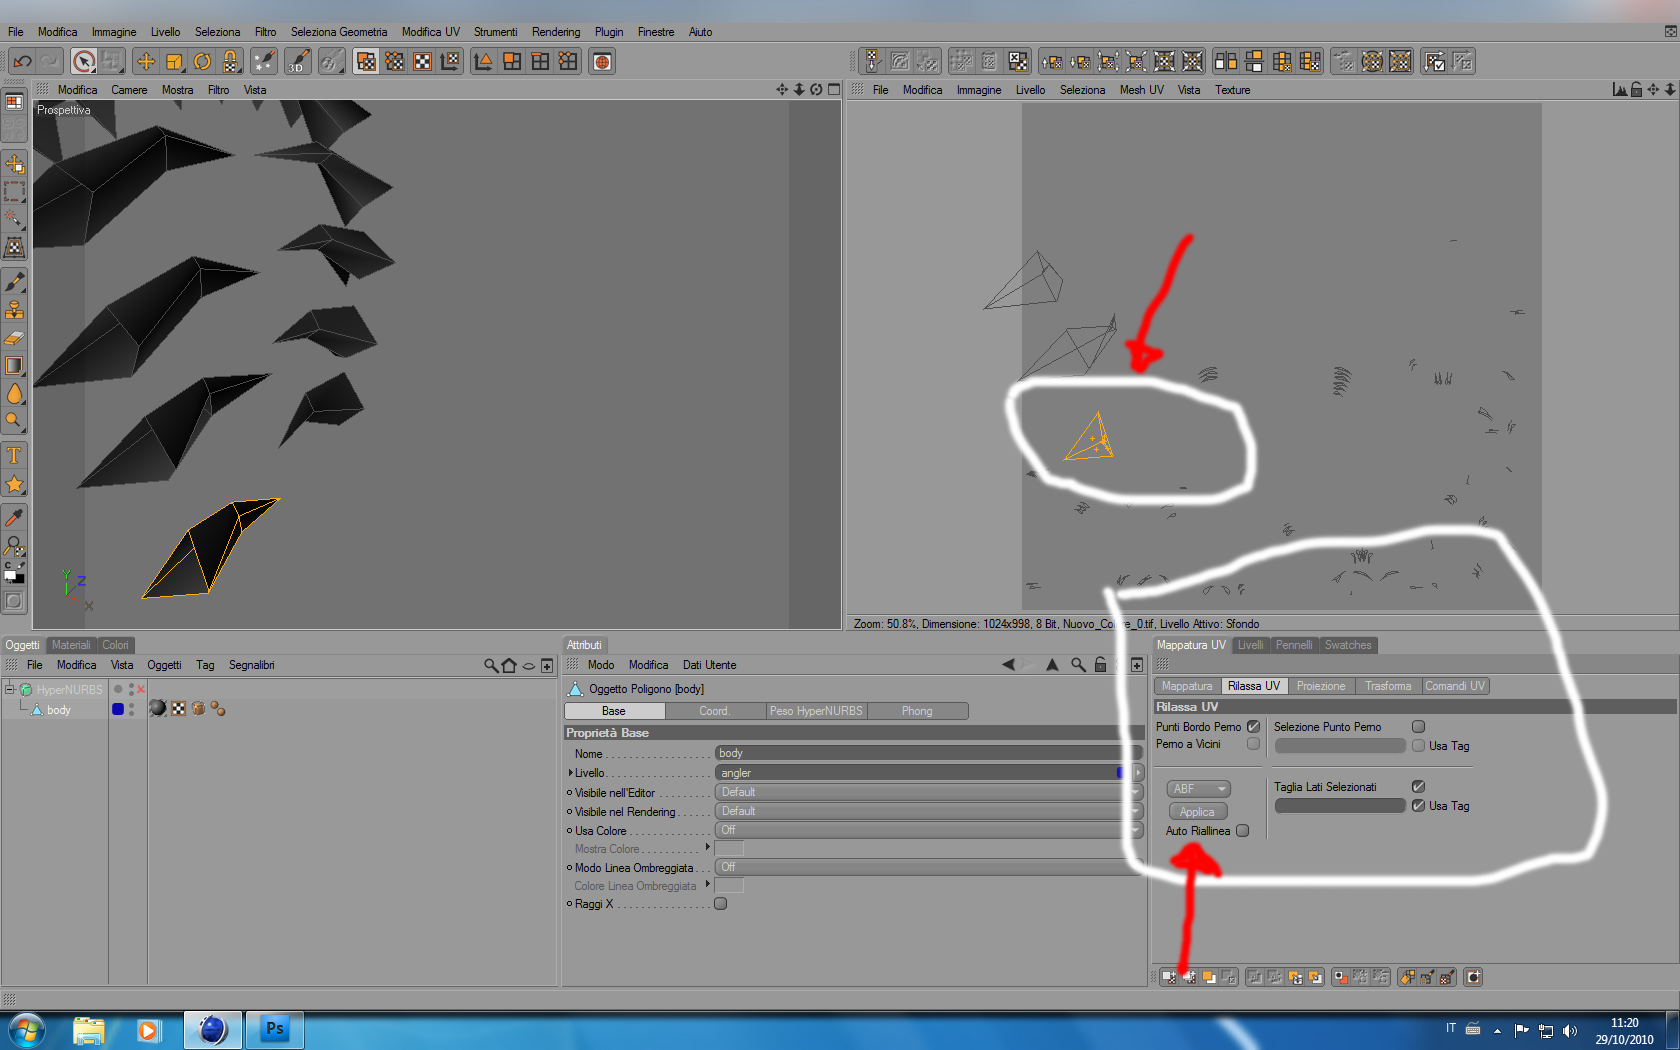Image resolution: width=1680 pixels, height=1050 pixels.
Task: Switch to the Coord. properties button
Action: point(714,711)
